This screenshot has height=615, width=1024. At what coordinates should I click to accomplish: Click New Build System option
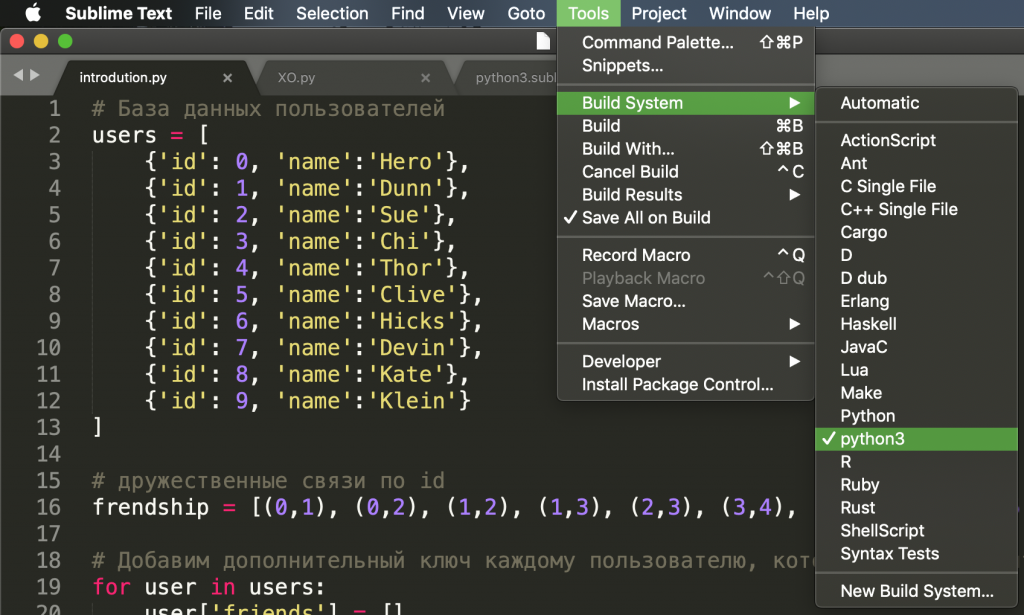point(916,591)
